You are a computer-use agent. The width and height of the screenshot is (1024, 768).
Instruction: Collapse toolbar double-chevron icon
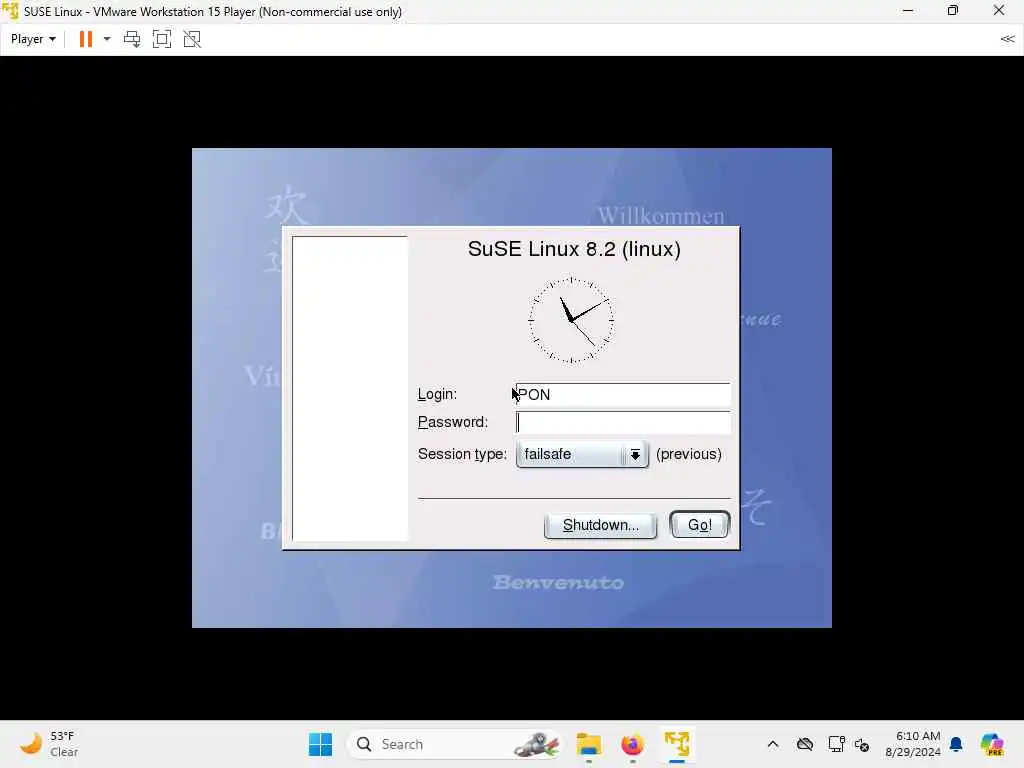[x=1008, y=39]
